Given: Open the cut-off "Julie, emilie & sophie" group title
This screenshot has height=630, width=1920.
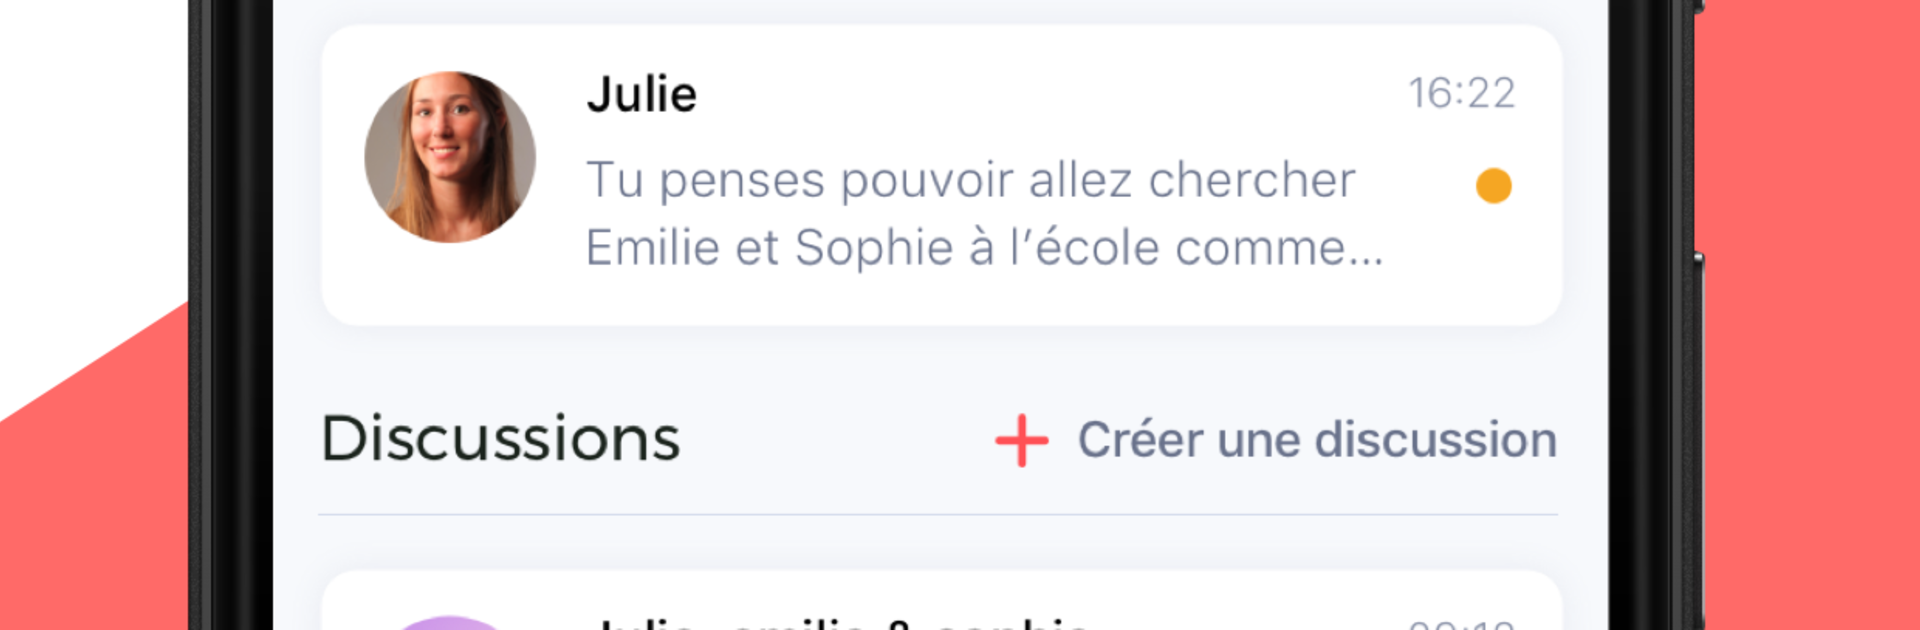Looking at the screenshot, I should [x=840, y=624].
